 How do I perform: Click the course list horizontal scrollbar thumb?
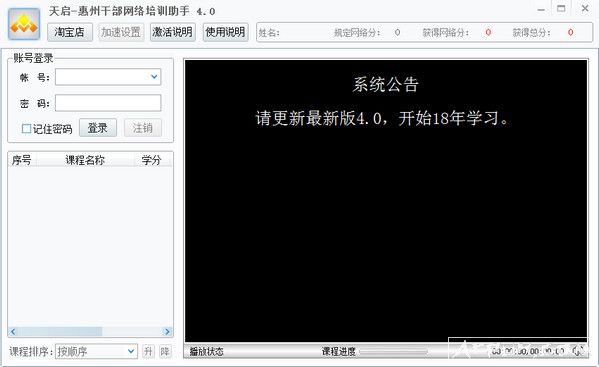tap(60, 331)
